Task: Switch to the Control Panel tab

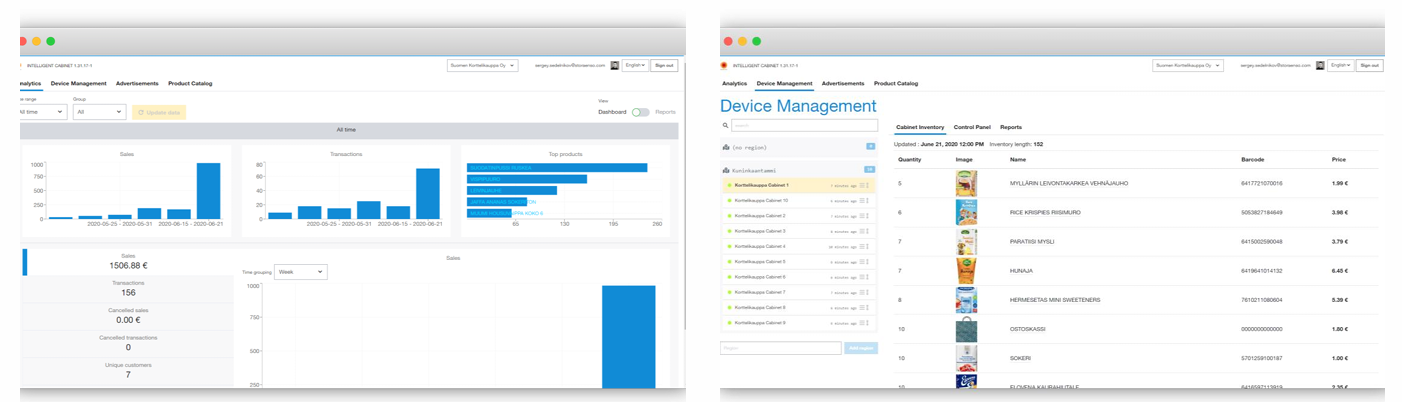Action: [972, 127]
